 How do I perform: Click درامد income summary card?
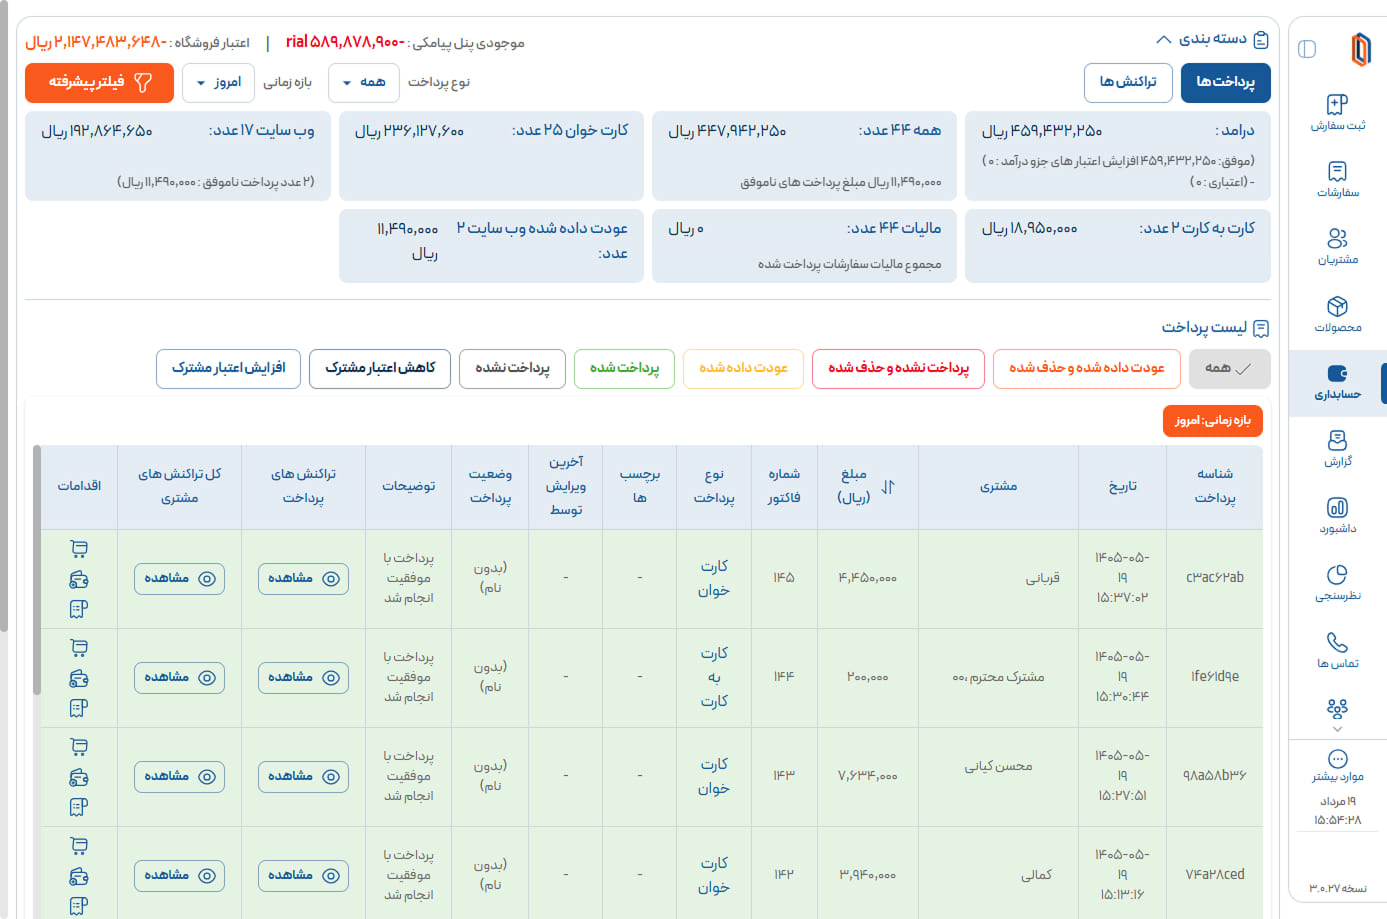[1118, 155]
